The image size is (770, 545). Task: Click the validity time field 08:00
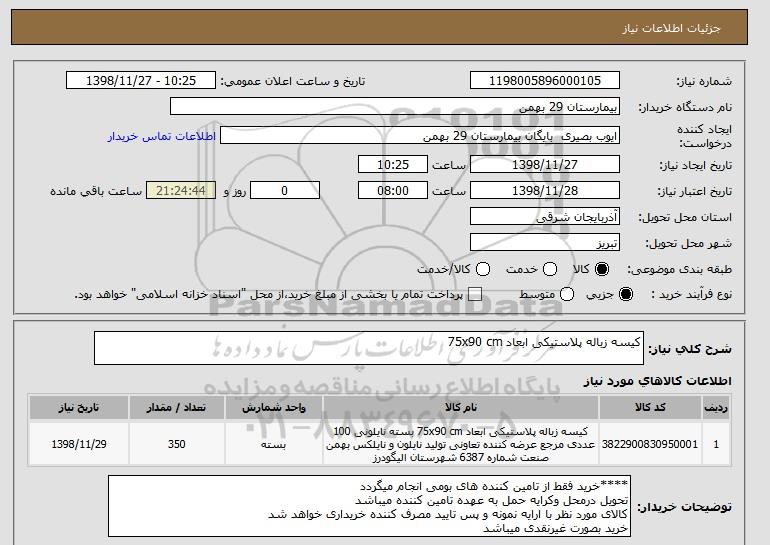[x=393, y=191]
